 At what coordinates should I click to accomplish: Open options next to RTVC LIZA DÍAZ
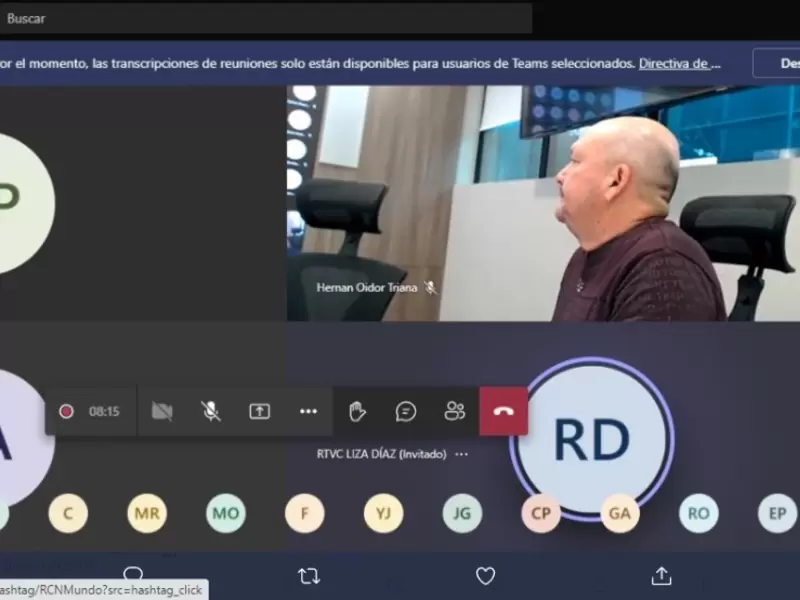[x=461, y=454]
